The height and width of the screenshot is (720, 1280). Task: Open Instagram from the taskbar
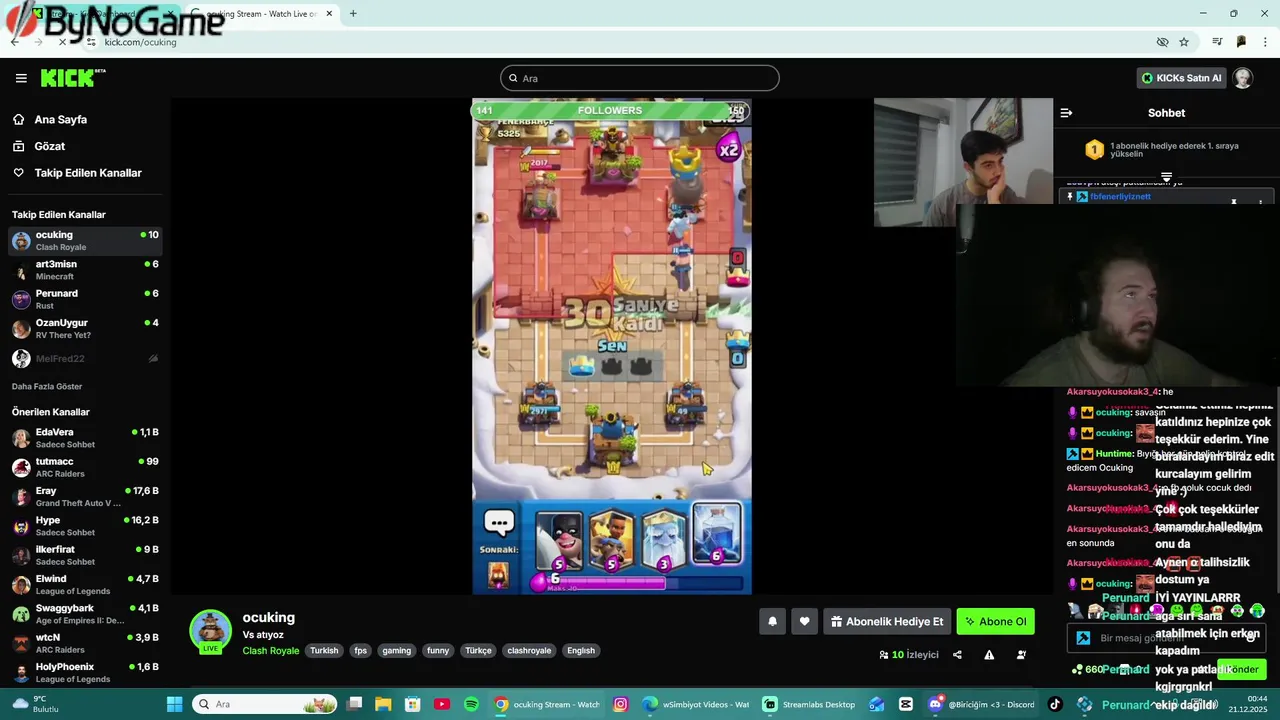[x=620, y=704]
